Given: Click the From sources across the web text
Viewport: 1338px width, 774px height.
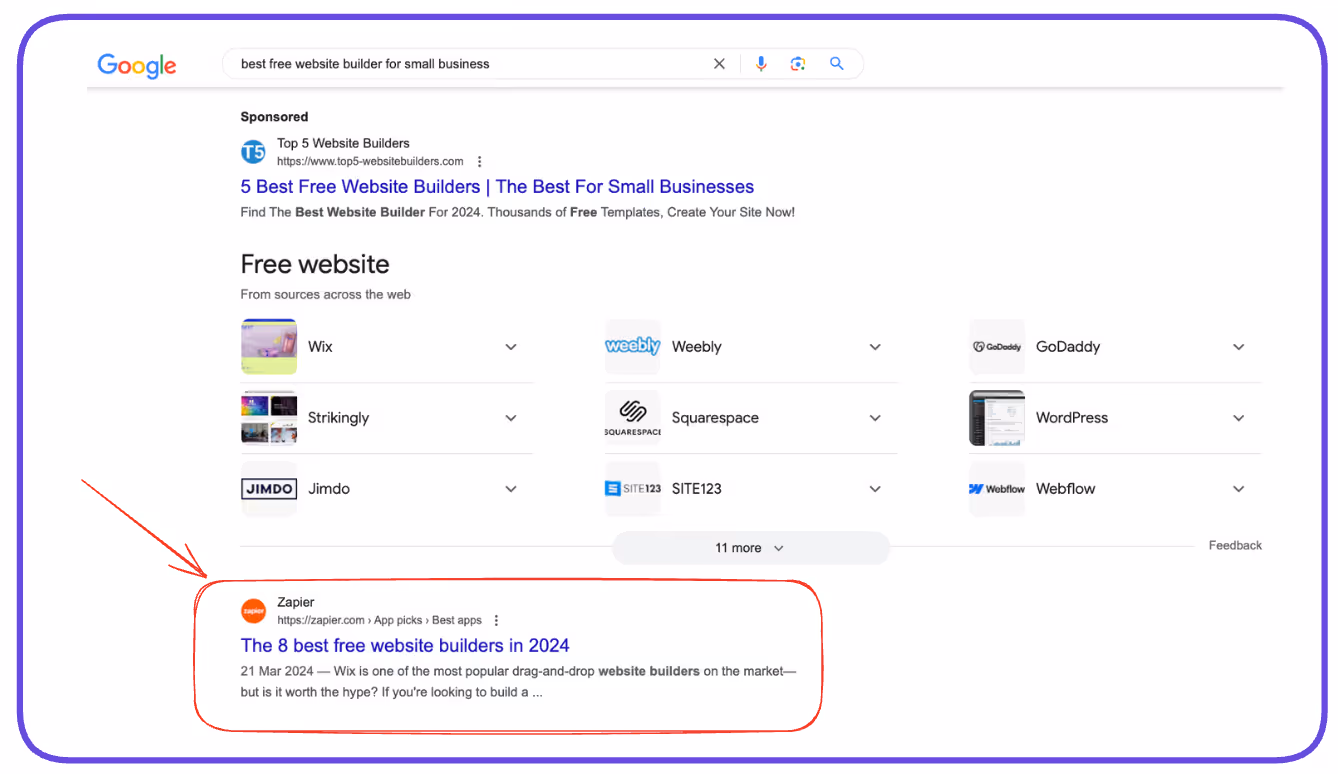Looking at the screenshot, I should (326, 295).
